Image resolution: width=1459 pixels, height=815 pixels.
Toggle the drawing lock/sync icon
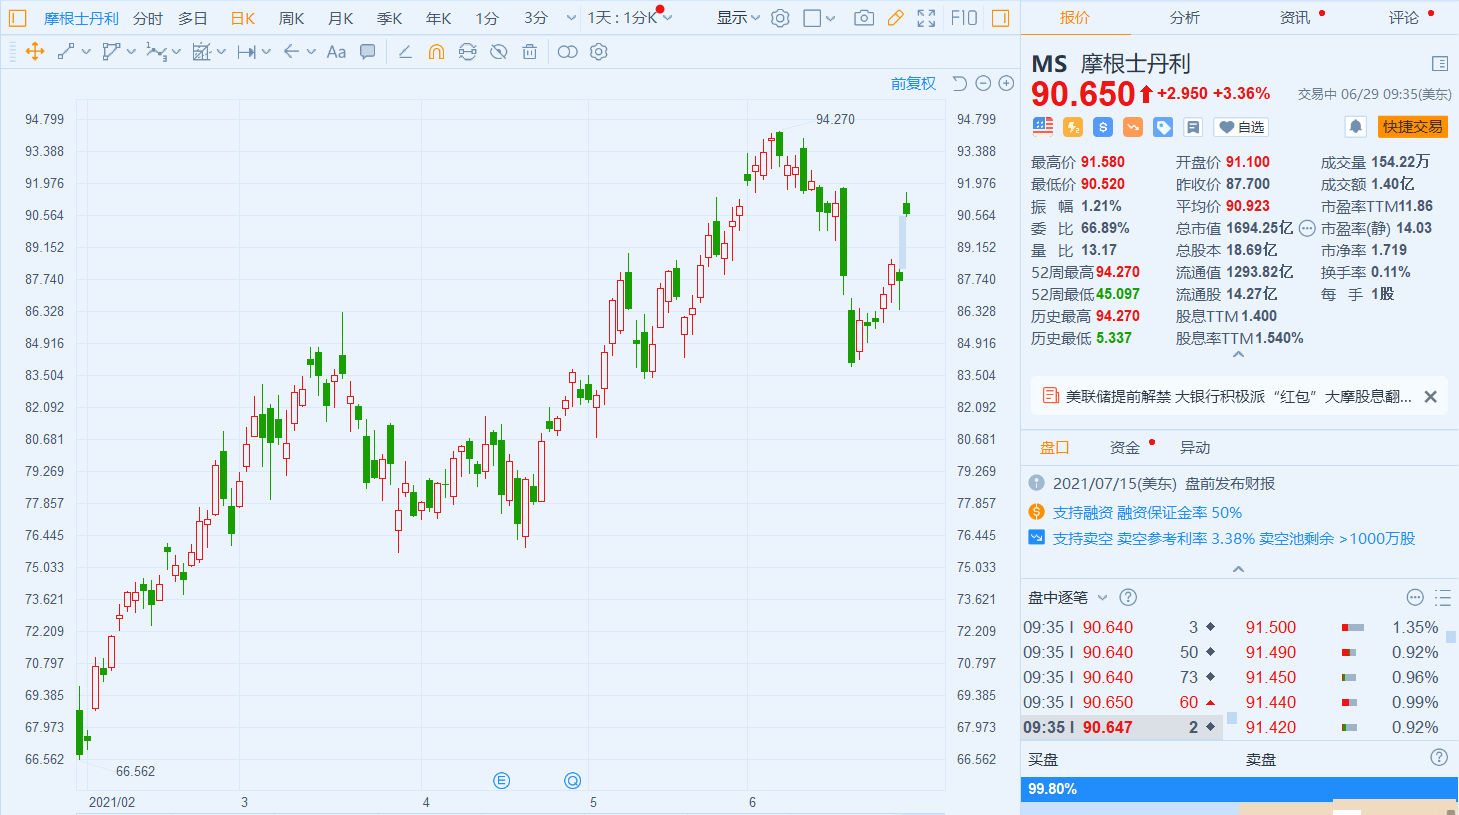[467, 52]
